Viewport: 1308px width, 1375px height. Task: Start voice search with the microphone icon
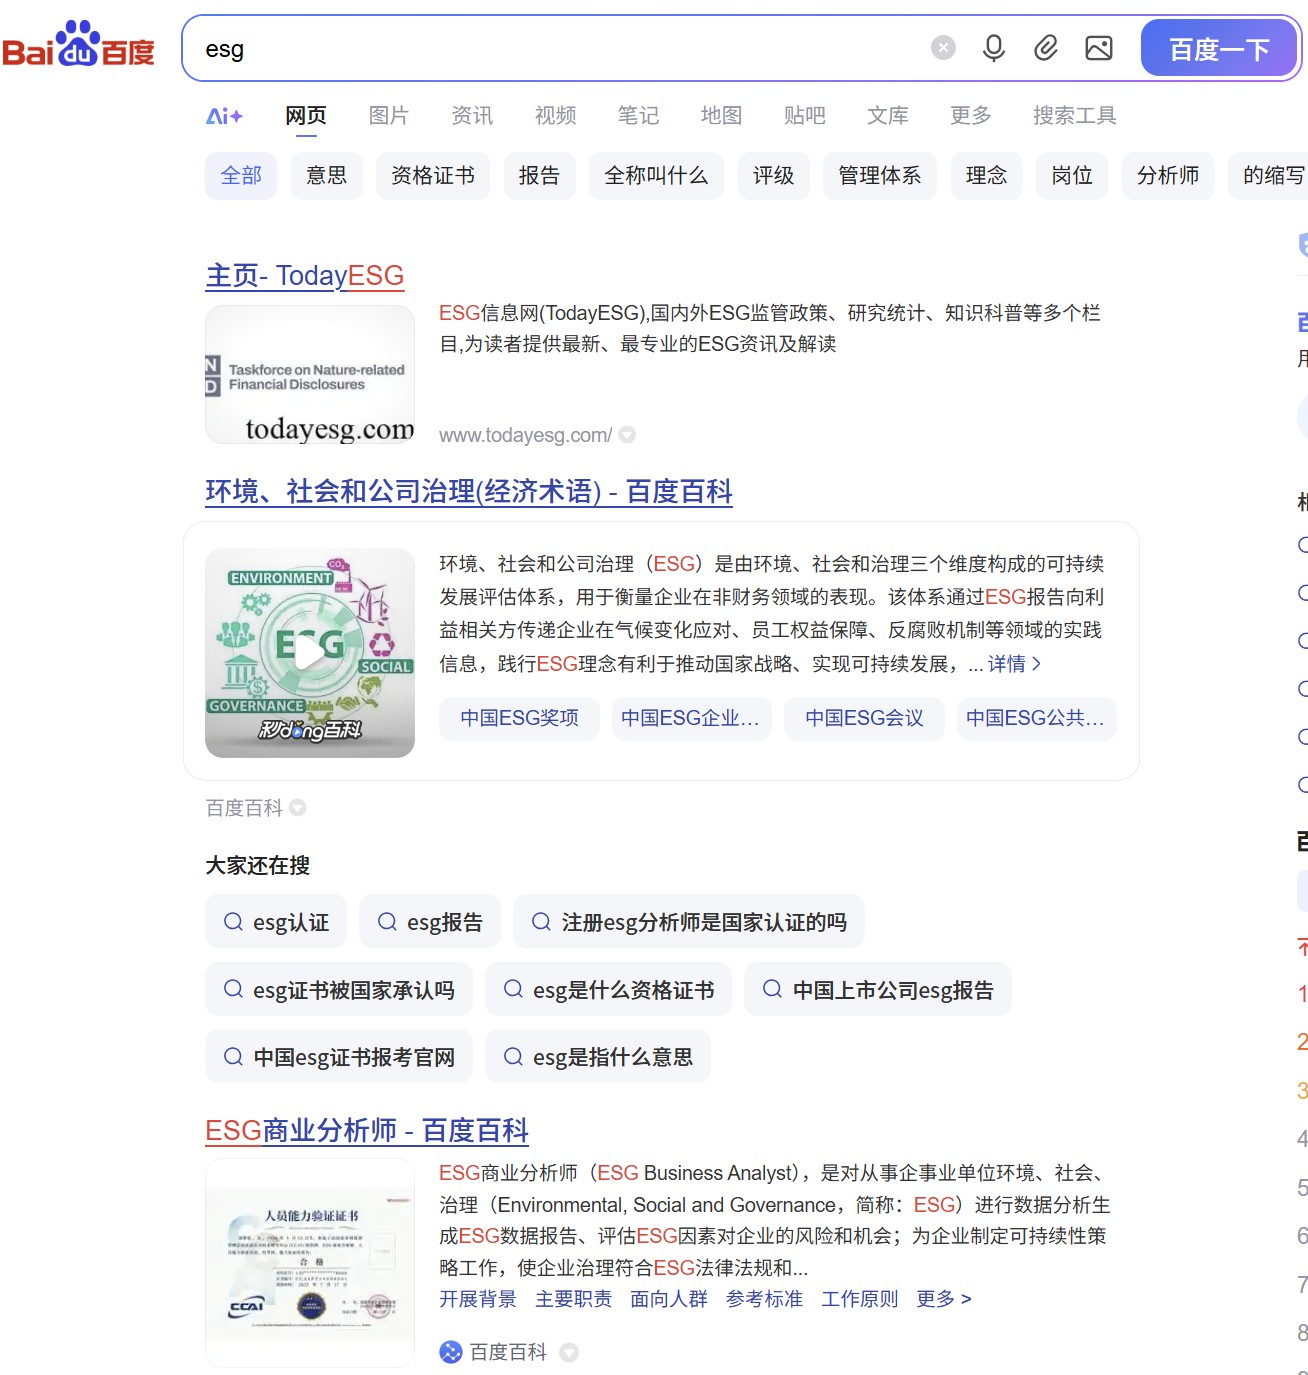(993, 47)
